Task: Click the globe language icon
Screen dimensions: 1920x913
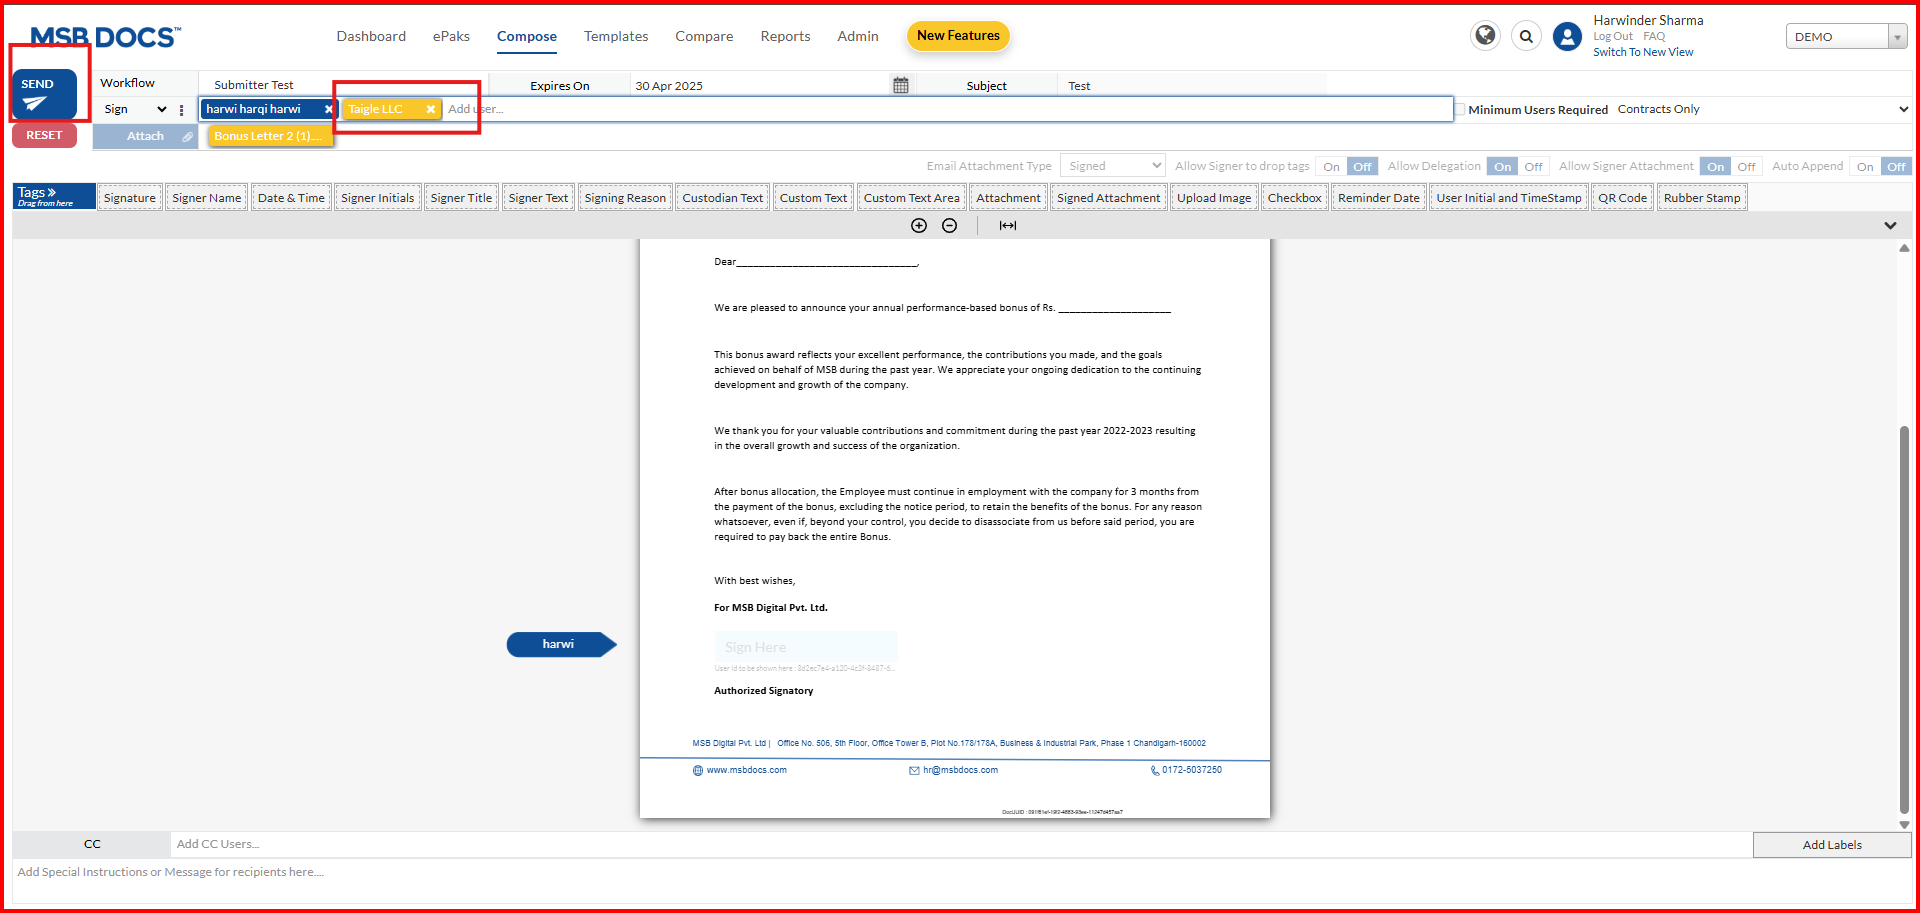Action: tap(1485, 36)
